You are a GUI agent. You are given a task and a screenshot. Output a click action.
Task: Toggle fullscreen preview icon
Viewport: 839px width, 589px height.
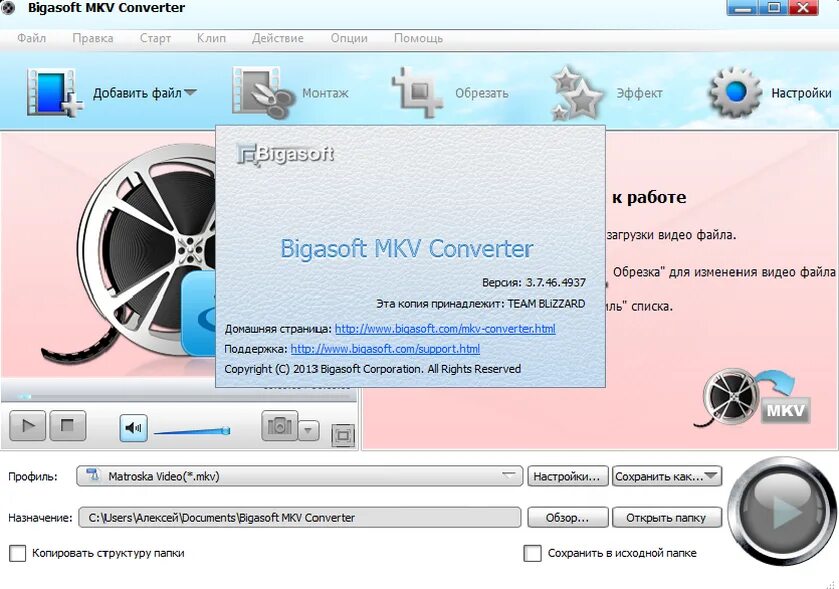[x=343, y=435]
